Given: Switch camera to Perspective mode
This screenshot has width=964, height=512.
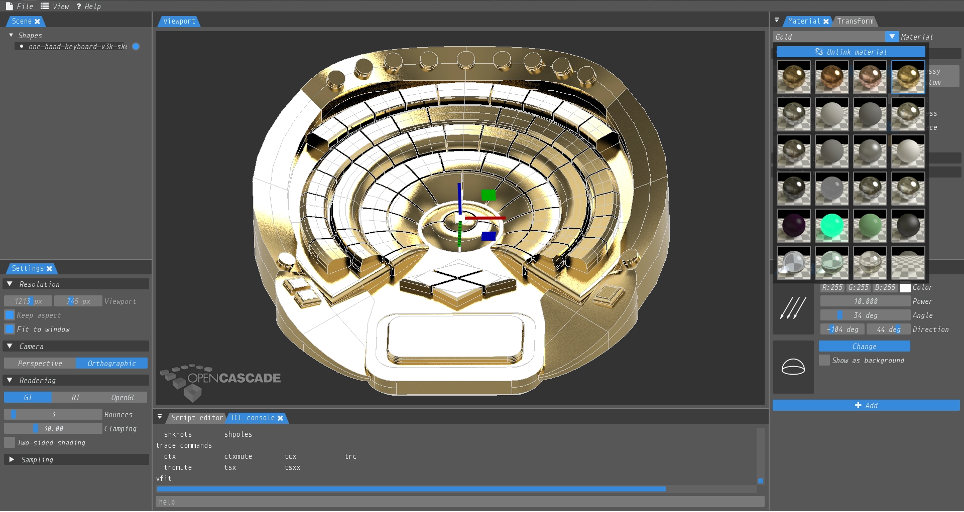Looking at the screenshot, I should [40, 363].
